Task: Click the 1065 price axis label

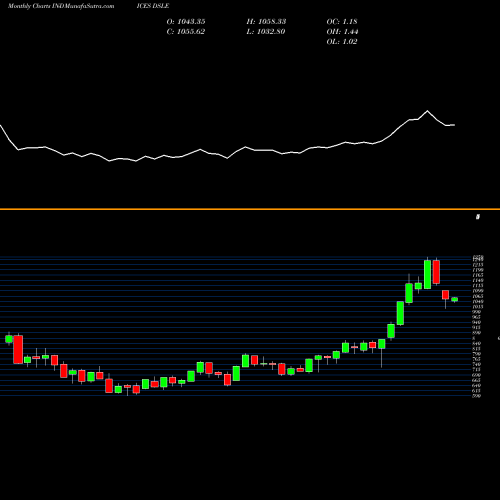Action: pyautogui.click(x=477, y=296)
